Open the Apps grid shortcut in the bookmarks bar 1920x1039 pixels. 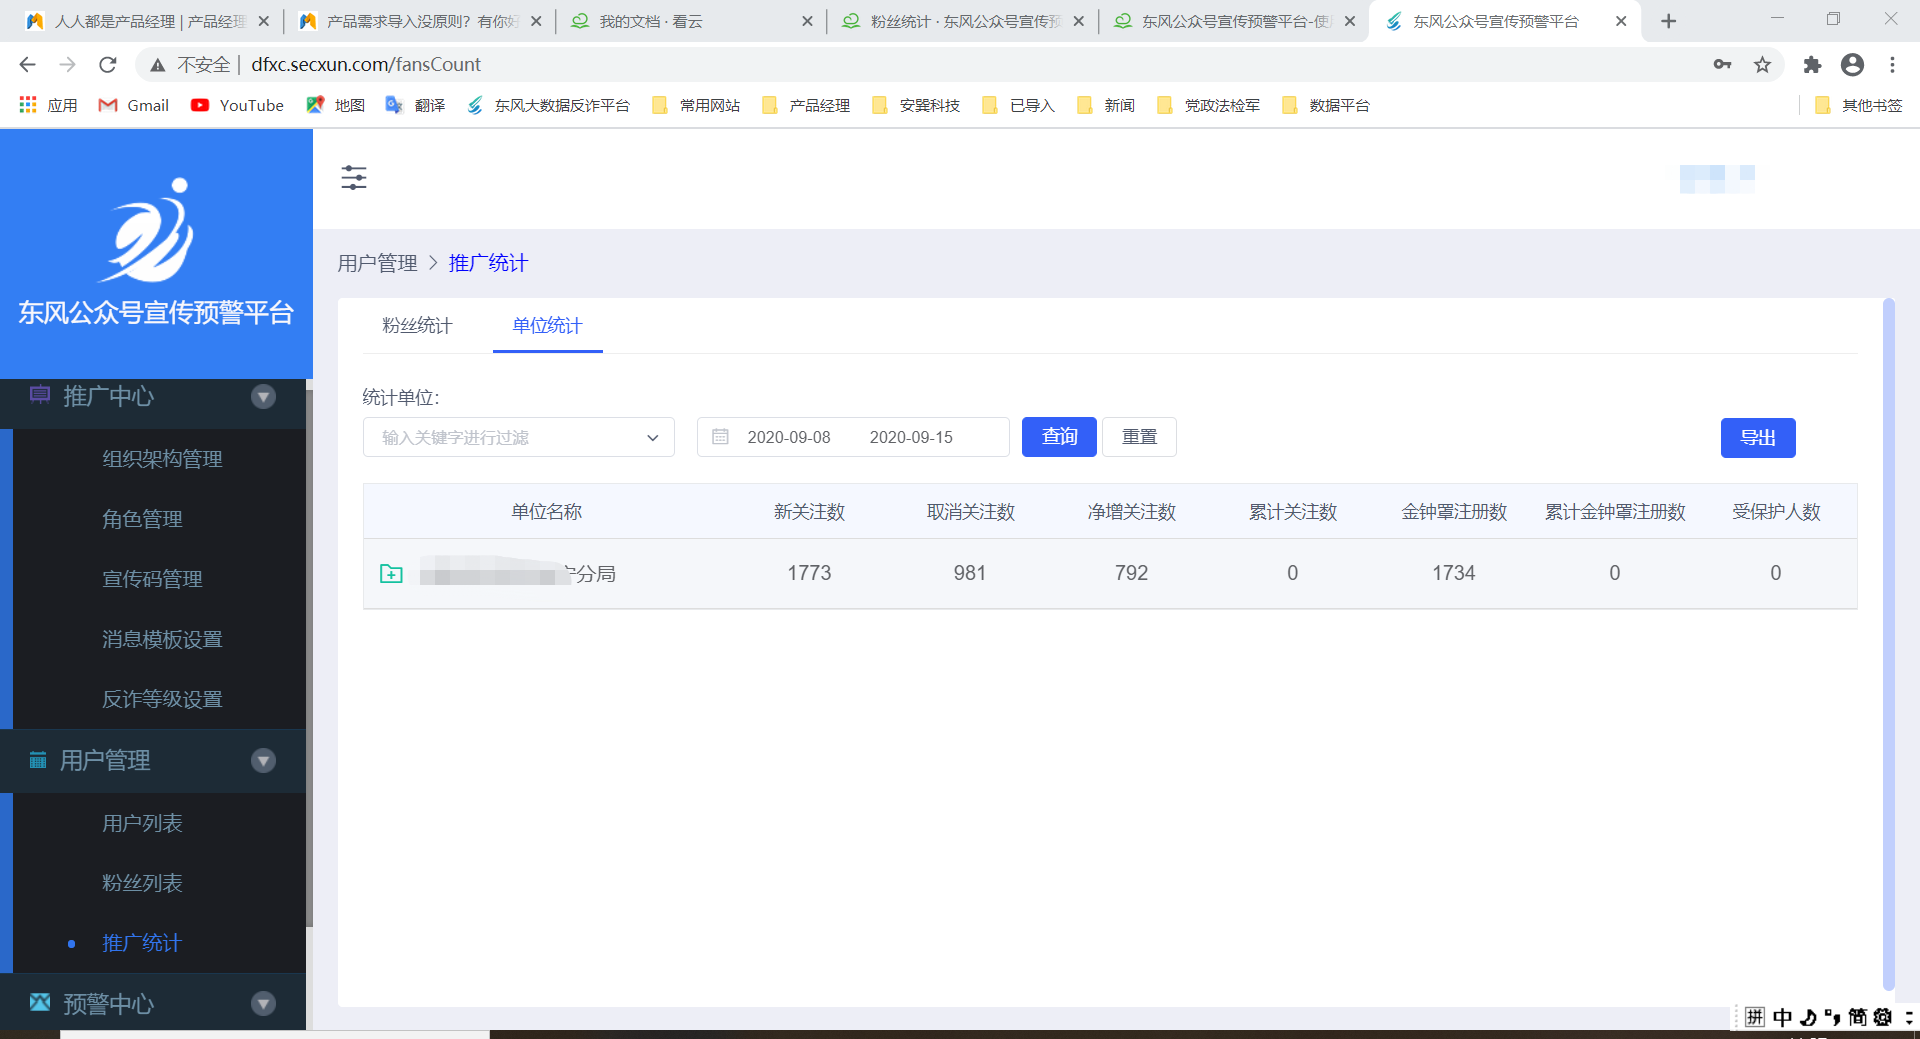click(28, 105)
